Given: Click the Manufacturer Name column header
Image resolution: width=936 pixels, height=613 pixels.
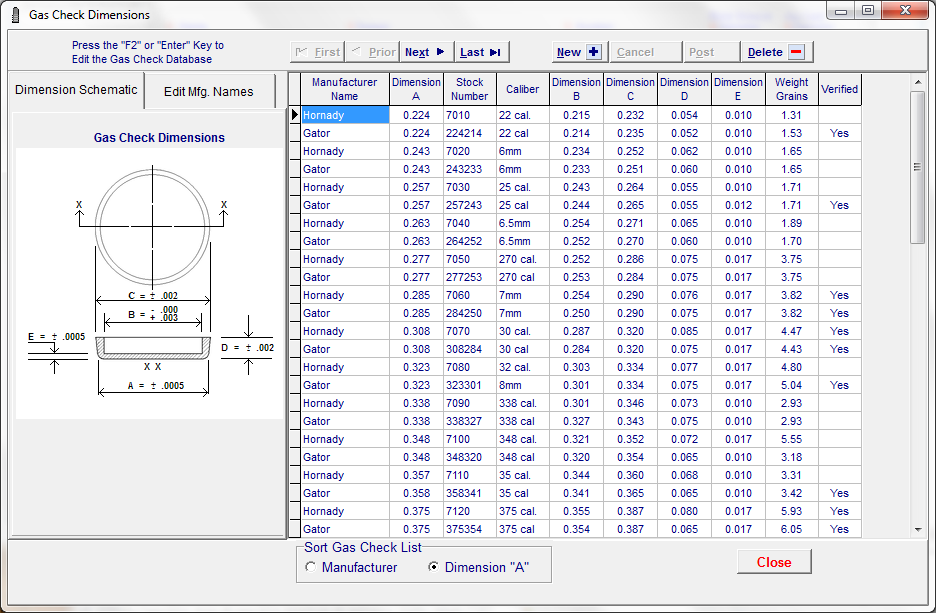Looking at the screenshot, I should [x=344, y=90].
